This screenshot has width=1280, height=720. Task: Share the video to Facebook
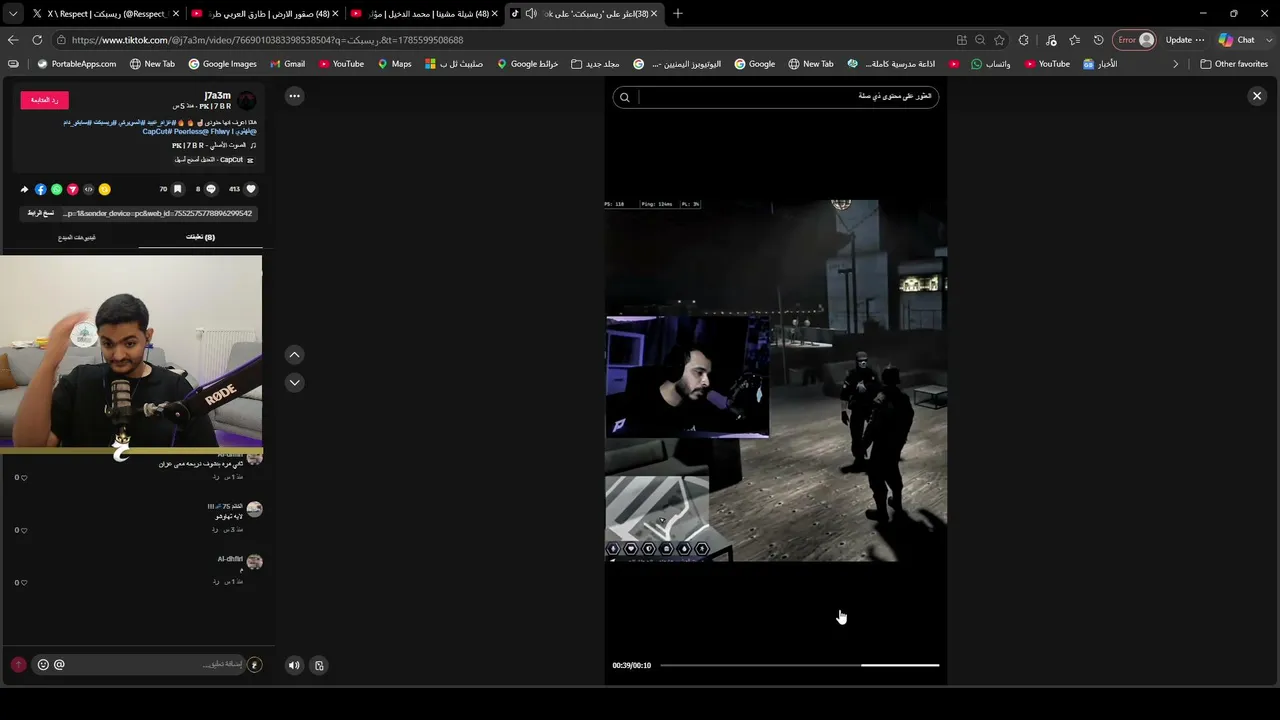[x=41, y=189]
